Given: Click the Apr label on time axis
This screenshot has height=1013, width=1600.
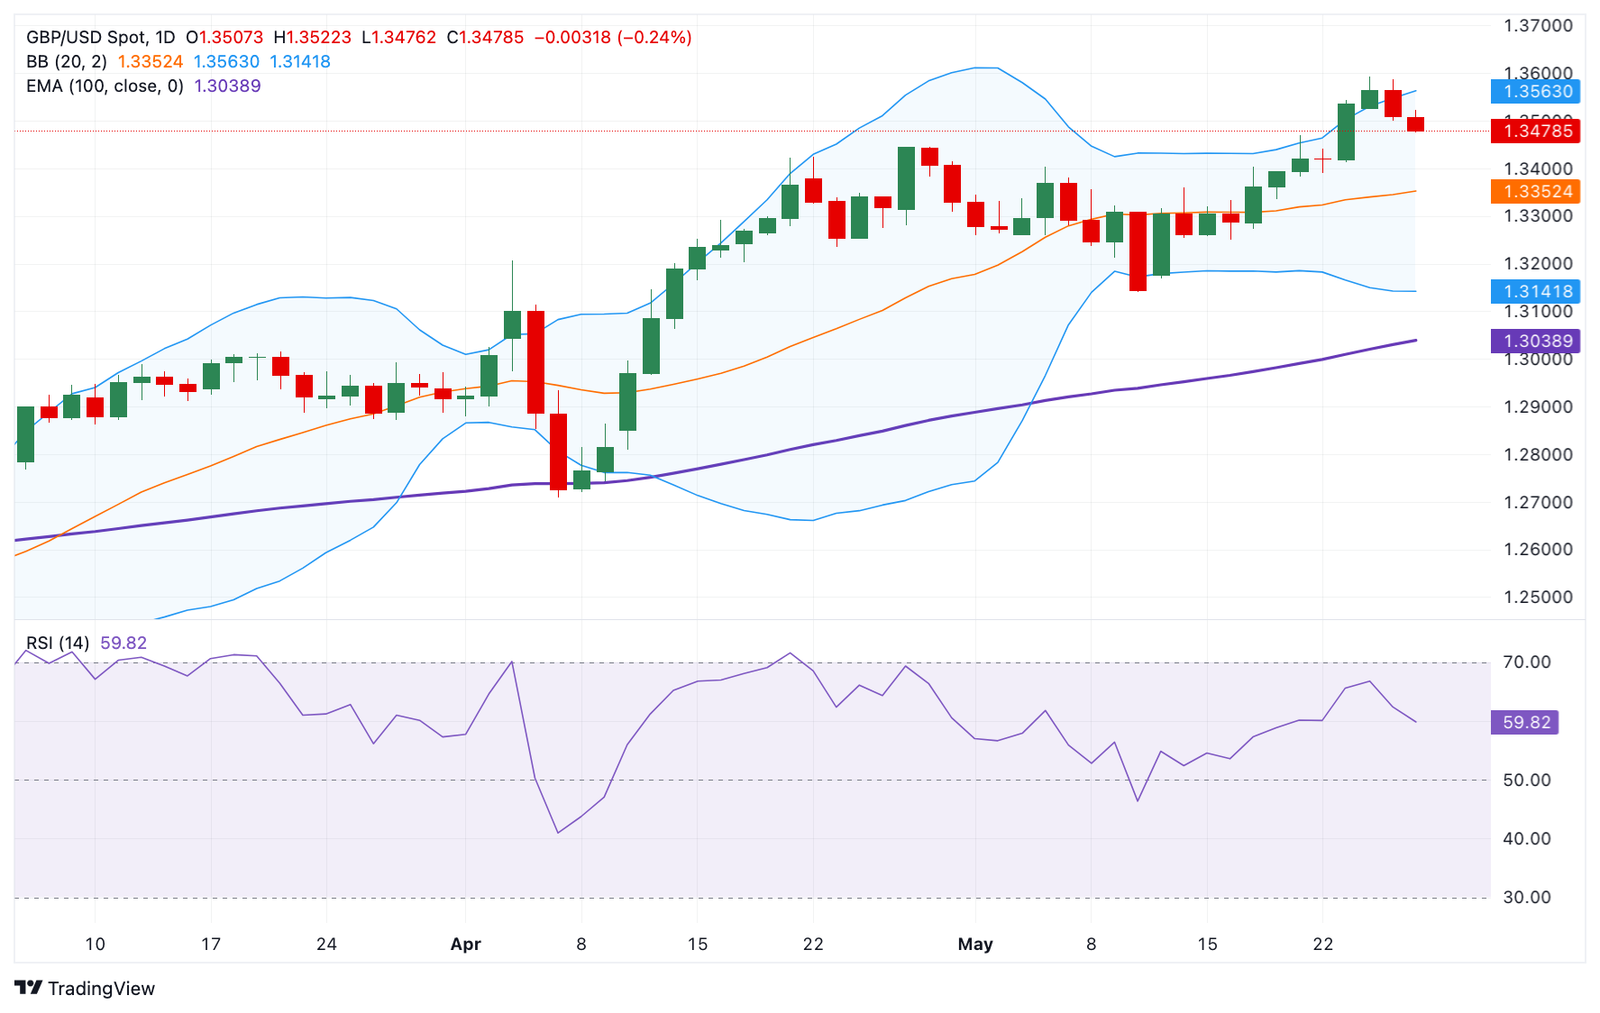Looking at the screenshot, I should click(x=466, y=944).
